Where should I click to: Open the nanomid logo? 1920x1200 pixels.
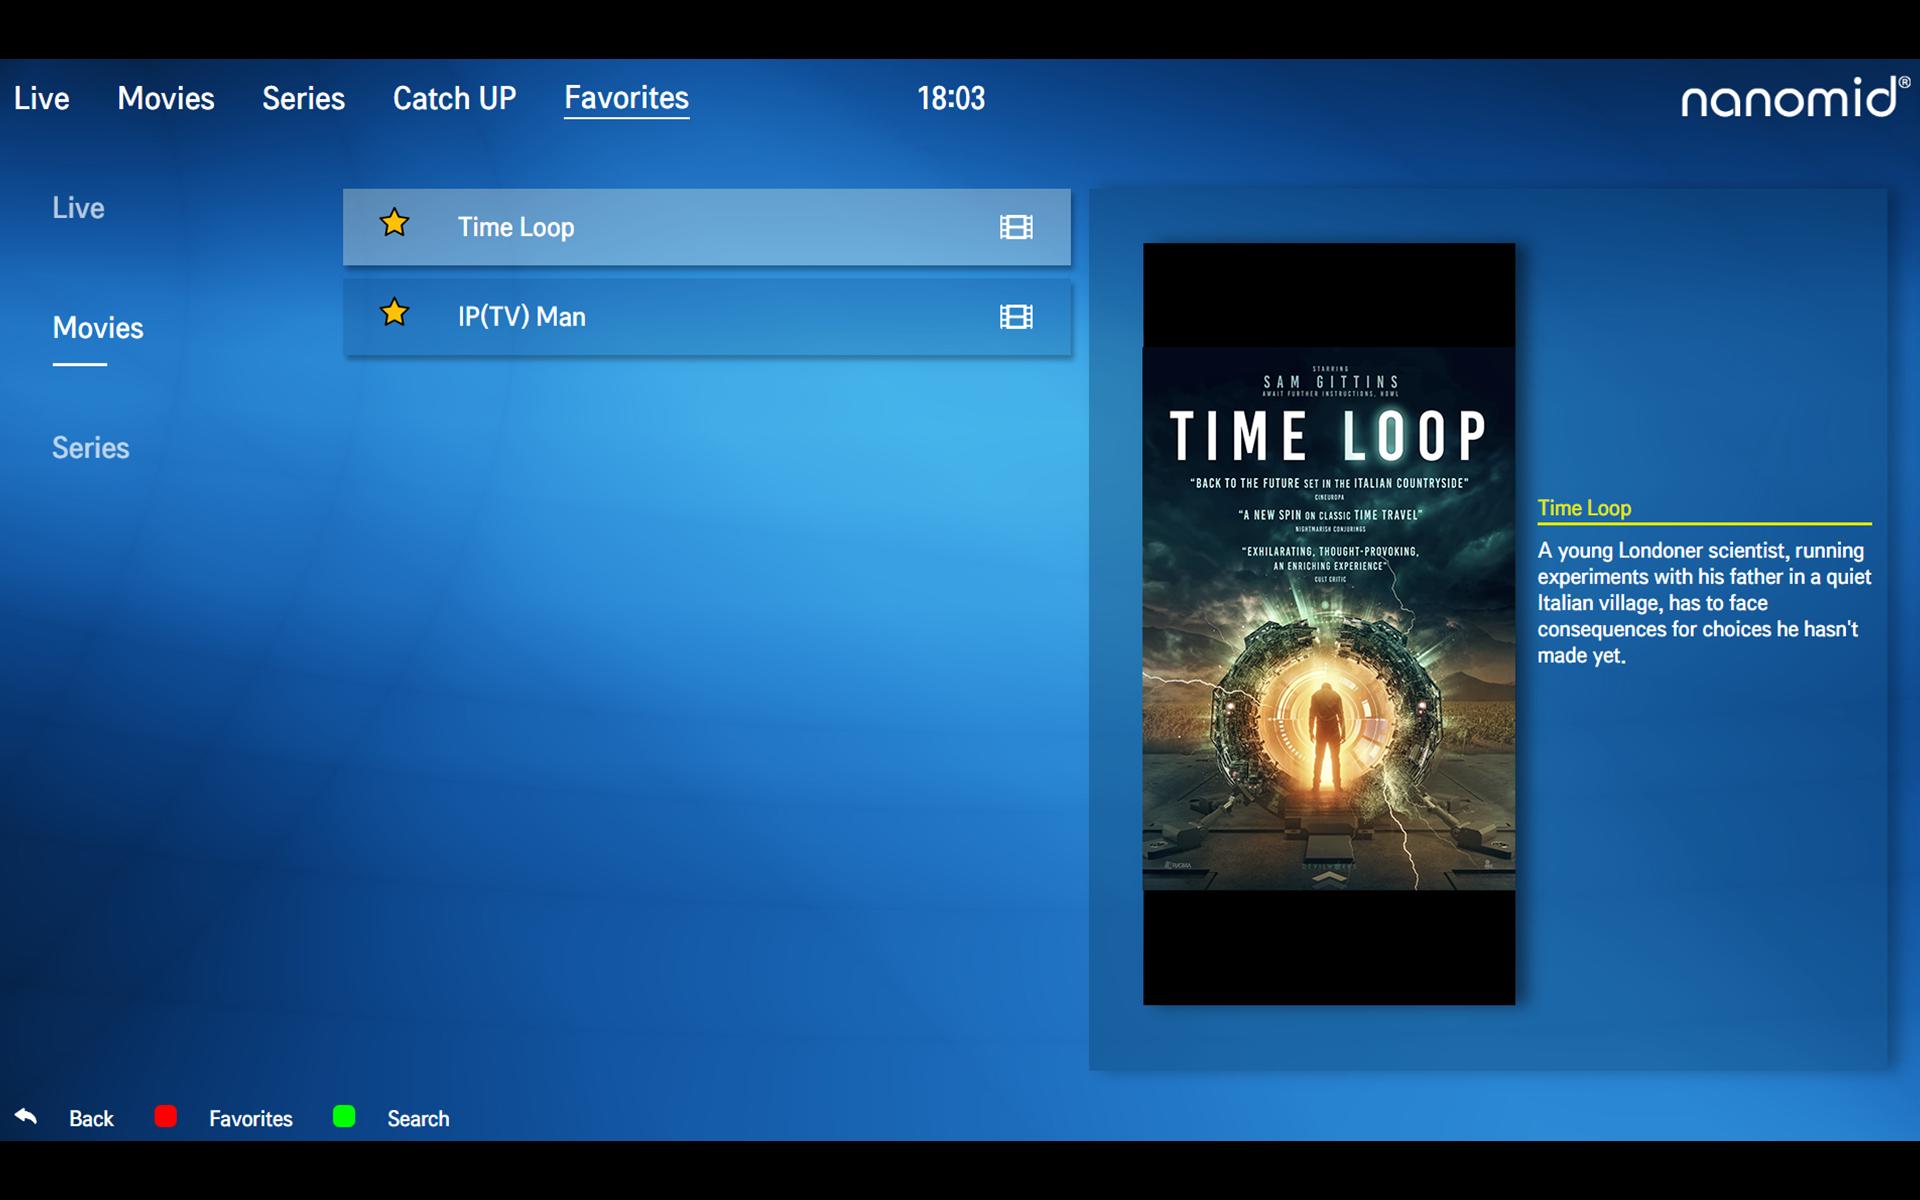1795,97
